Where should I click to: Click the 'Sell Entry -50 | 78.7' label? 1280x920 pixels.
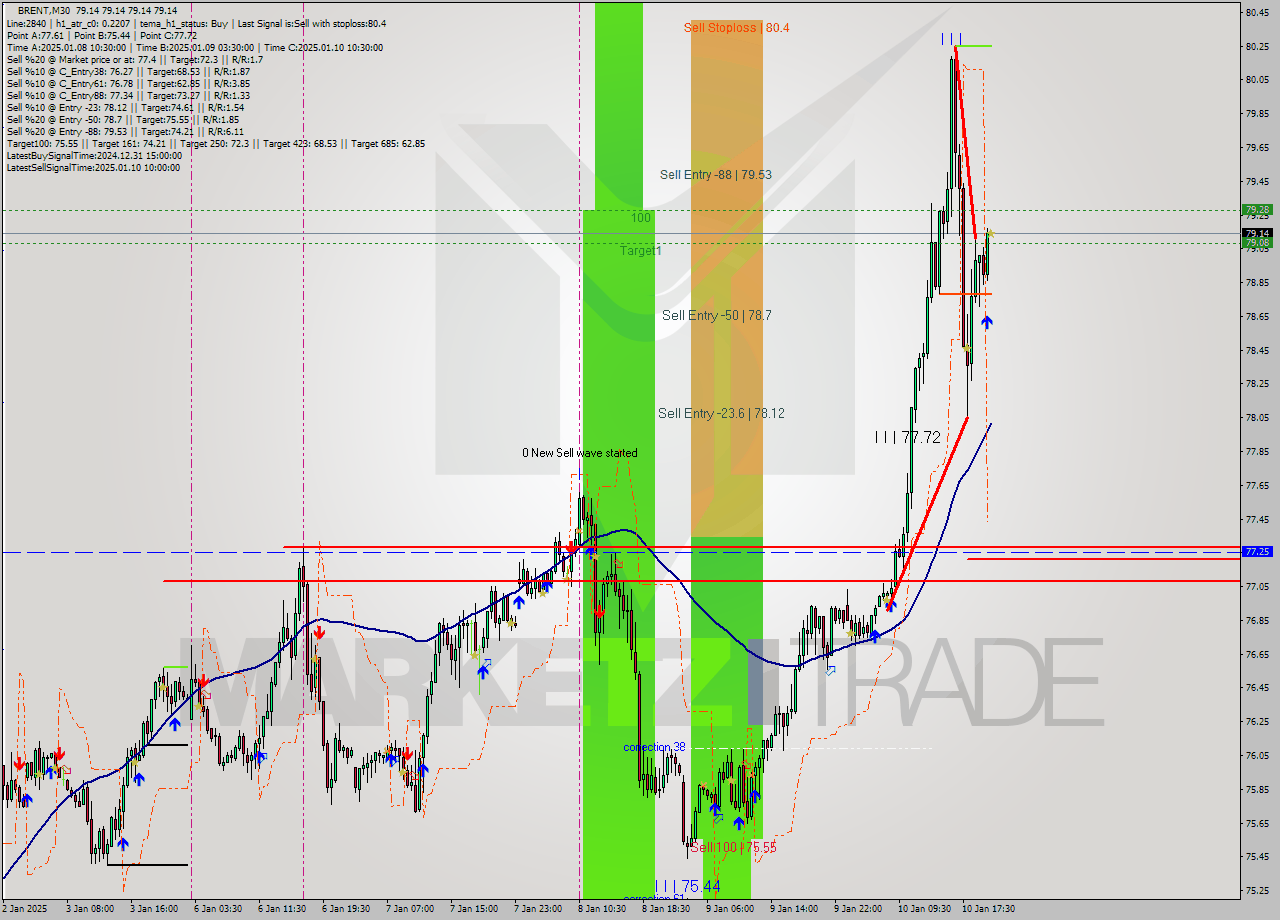716,315
